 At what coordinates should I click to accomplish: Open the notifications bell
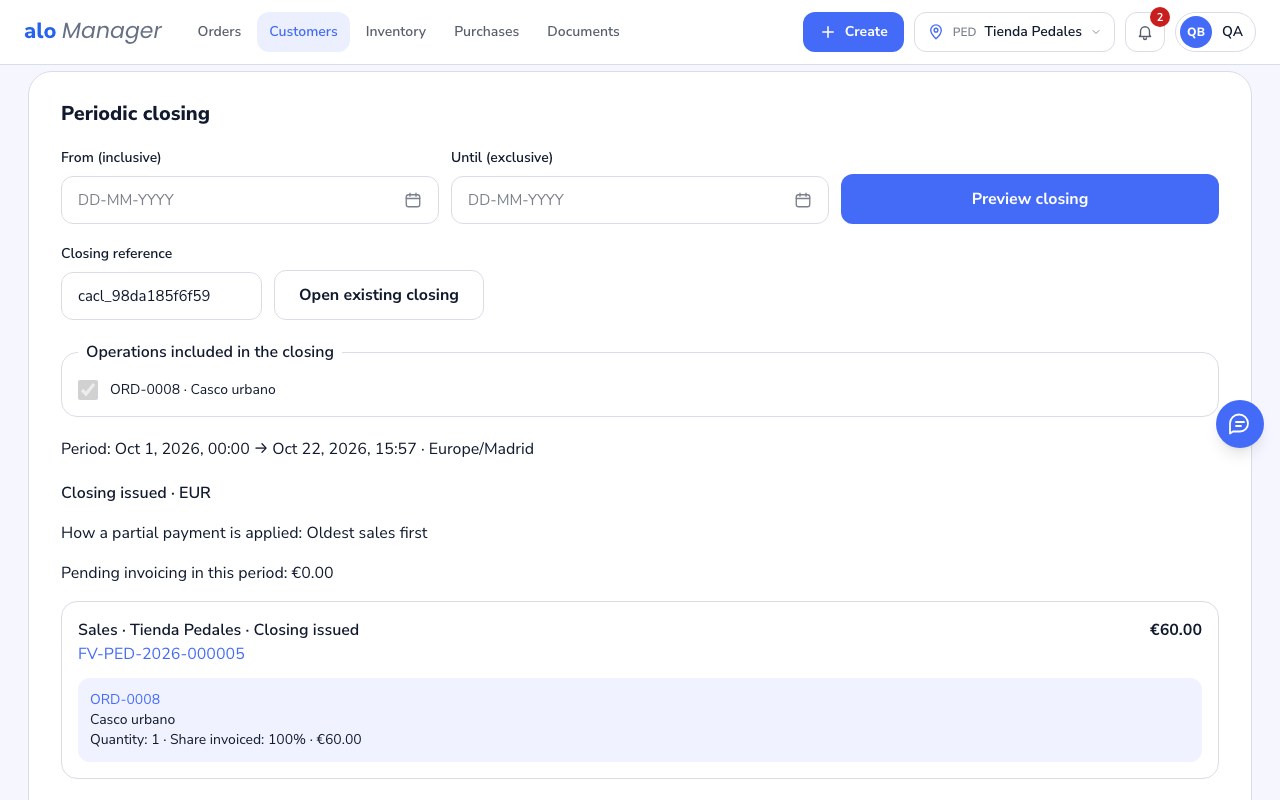(1145, 32)
